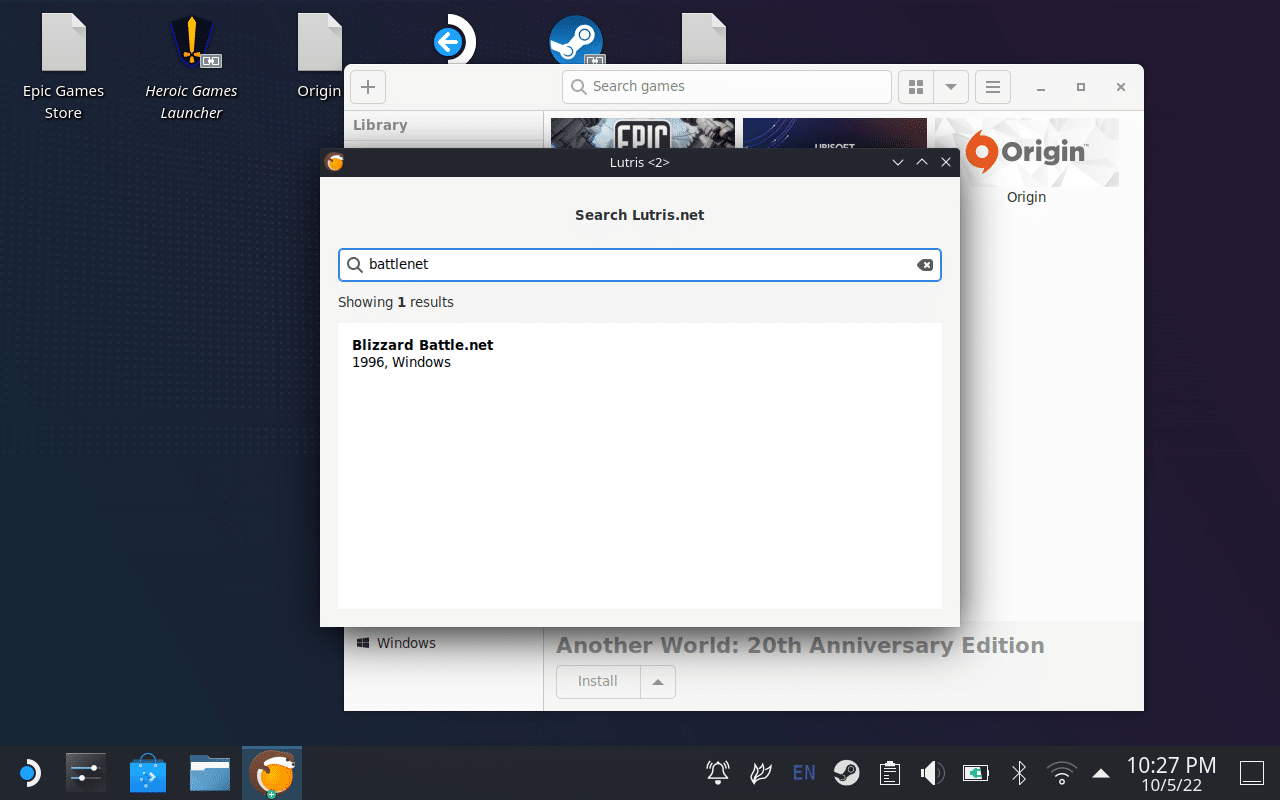1280x800 pixels.
Task: Click the add game plus button in Lutris
Action: click(367, 87)
